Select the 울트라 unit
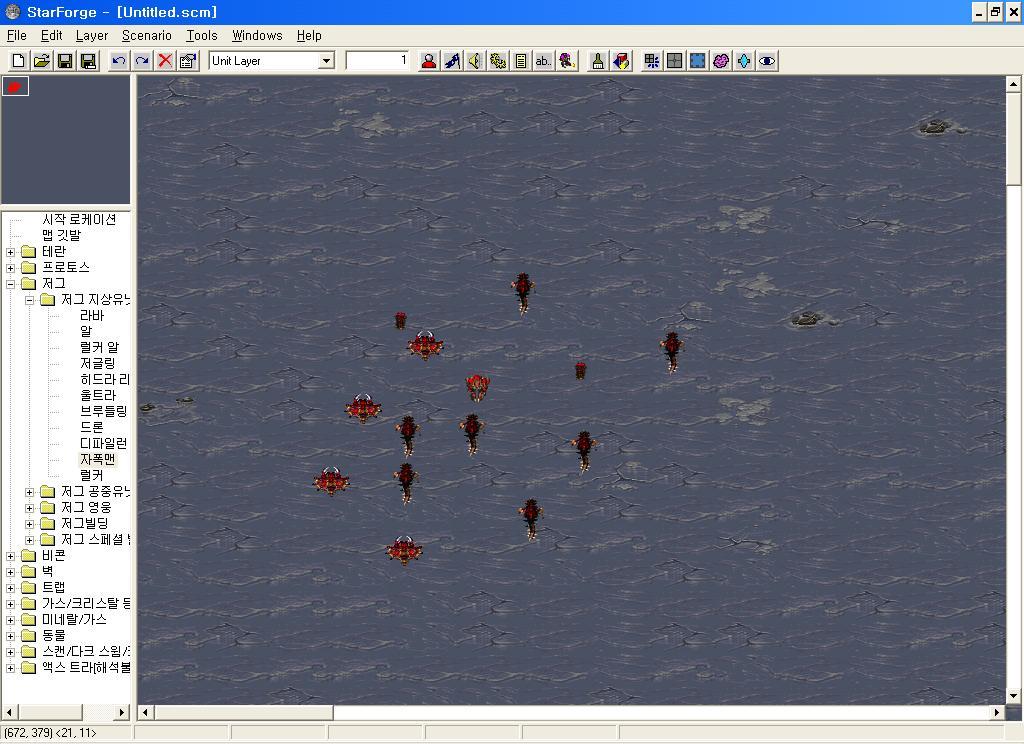This screenshot has height=744, width=1024. (97, 395)
